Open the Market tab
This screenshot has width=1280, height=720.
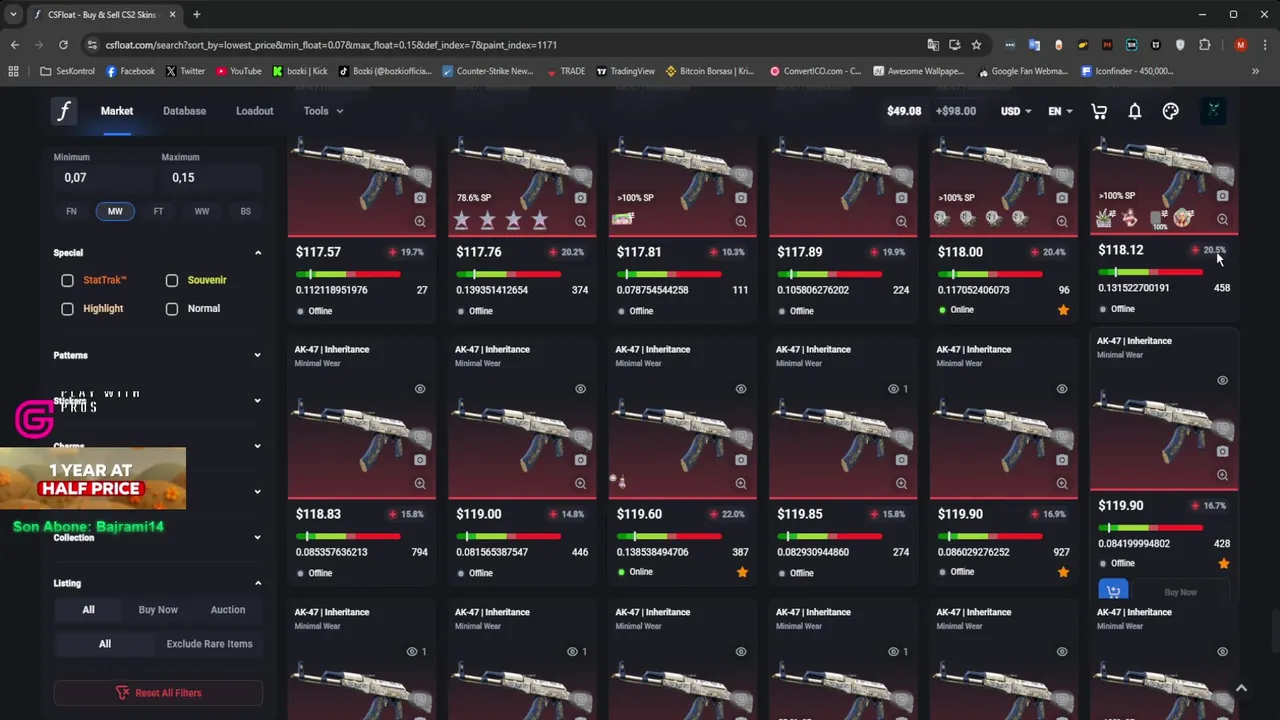pyautogui.click(x=117, y=111)
